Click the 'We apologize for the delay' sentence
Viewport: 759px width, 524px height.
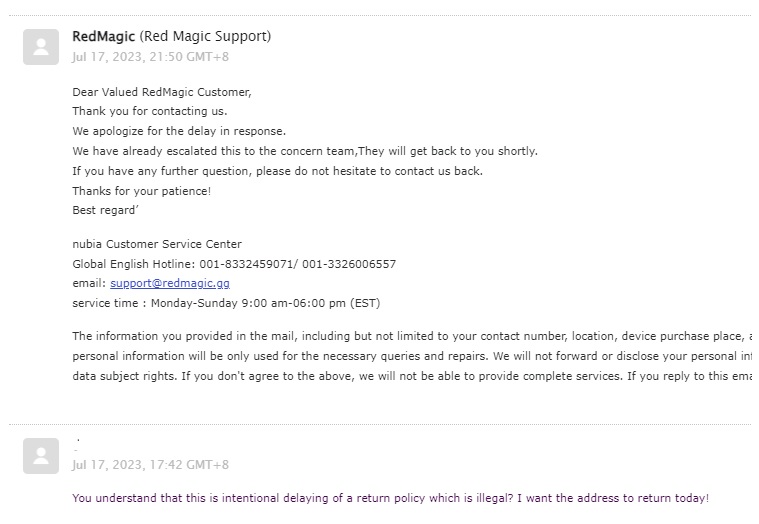pyautogui.click(x=179, y=131)
